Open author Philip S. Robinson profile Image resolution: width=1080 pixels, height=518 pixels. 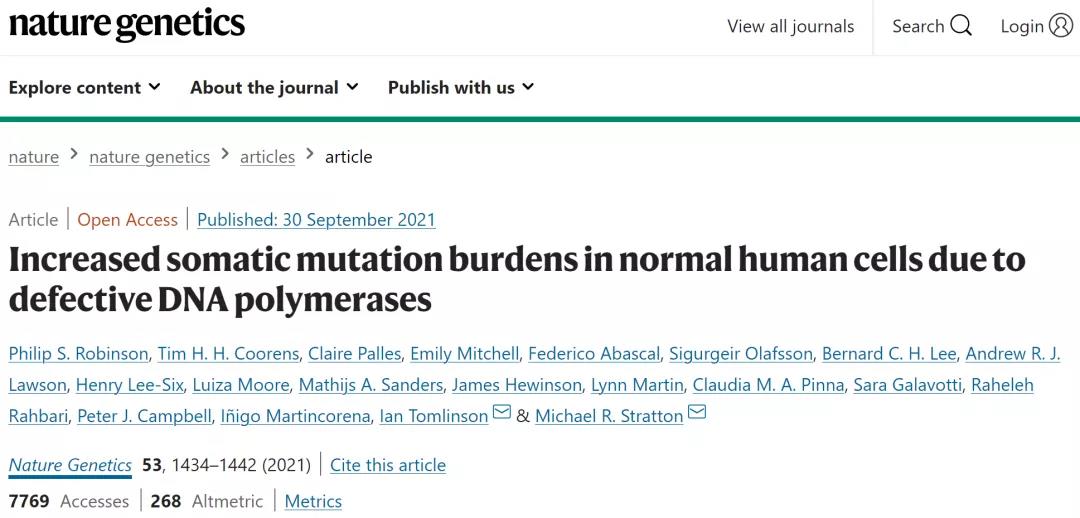pyautogui.click(x=79, y=354)
